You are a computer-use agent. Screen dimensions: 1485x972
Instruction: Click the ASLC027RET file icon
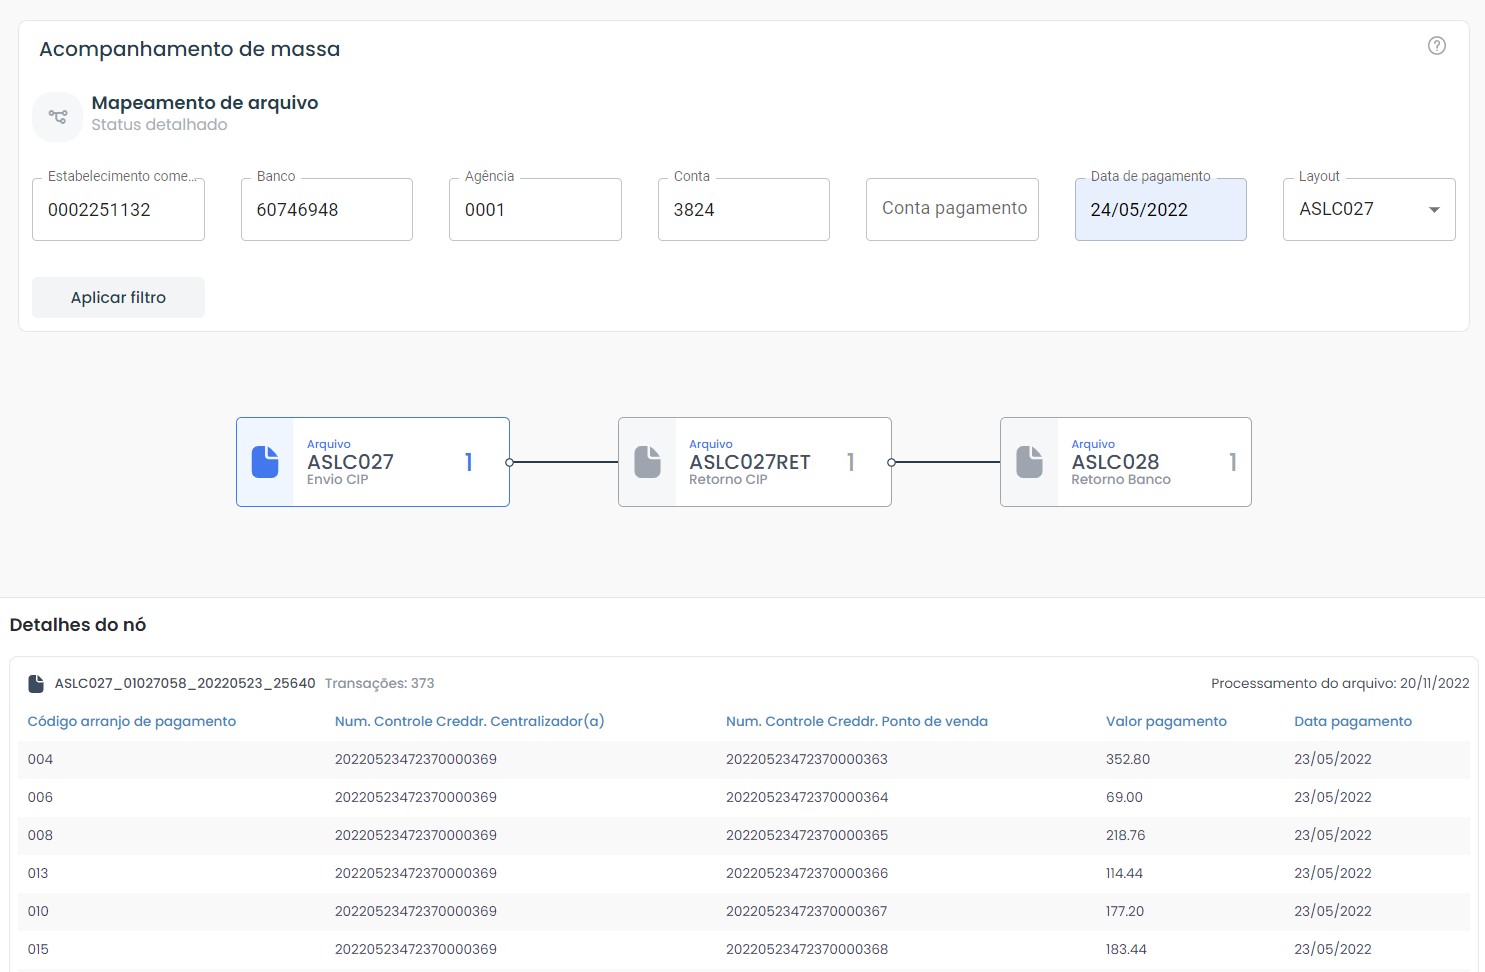[x=647, y=462]
